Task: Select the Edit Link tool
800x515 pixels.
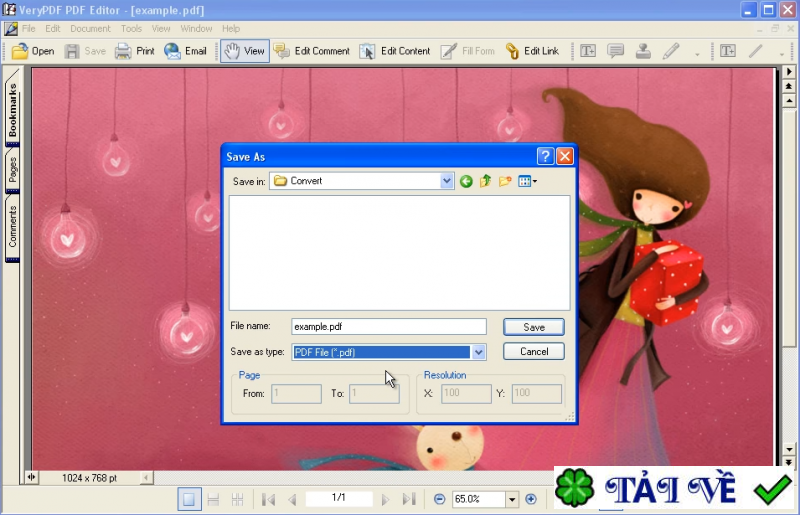Action: tap(532, 51)
